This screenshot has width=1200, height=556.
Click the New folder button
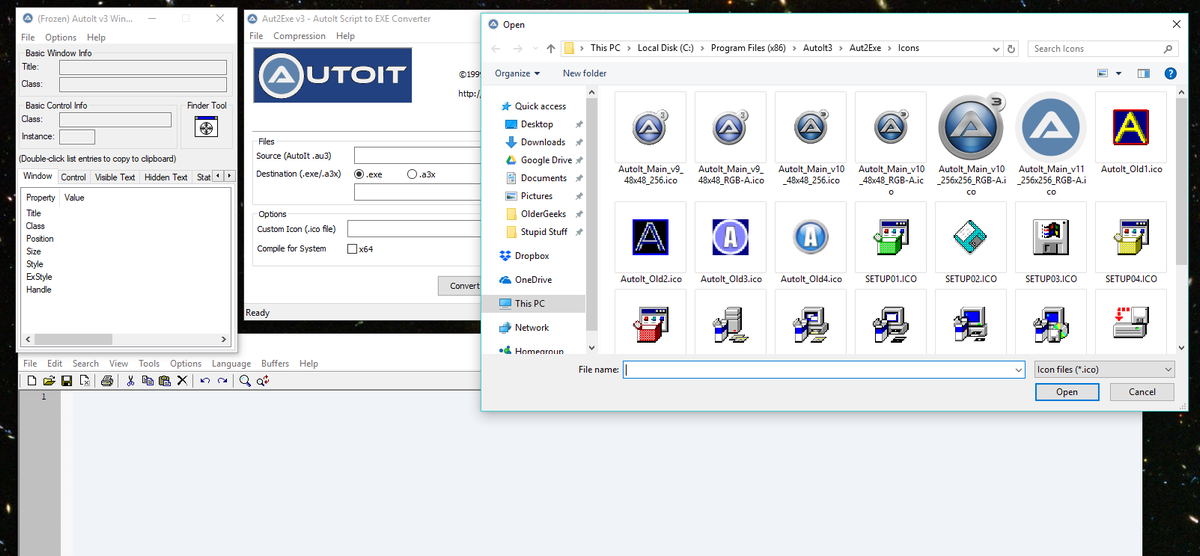click(x=585, y=73)
